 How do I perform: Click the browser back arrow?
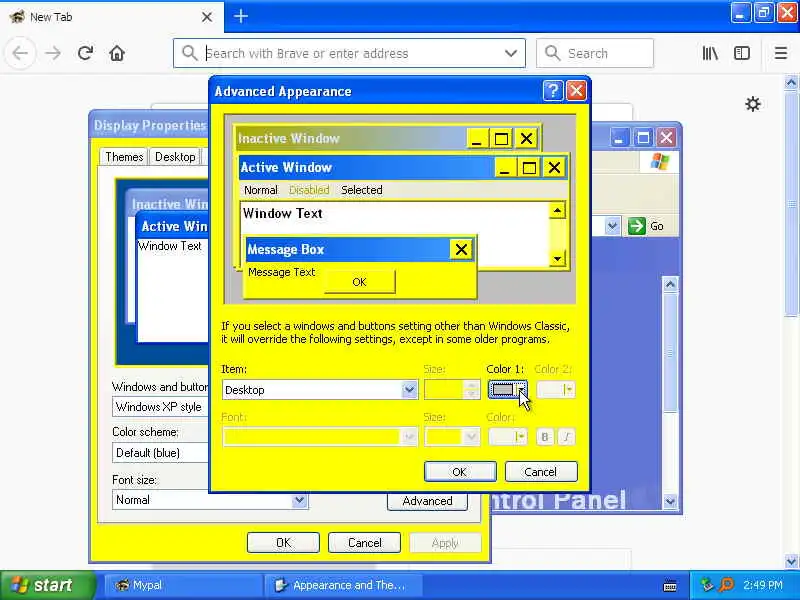20,53
